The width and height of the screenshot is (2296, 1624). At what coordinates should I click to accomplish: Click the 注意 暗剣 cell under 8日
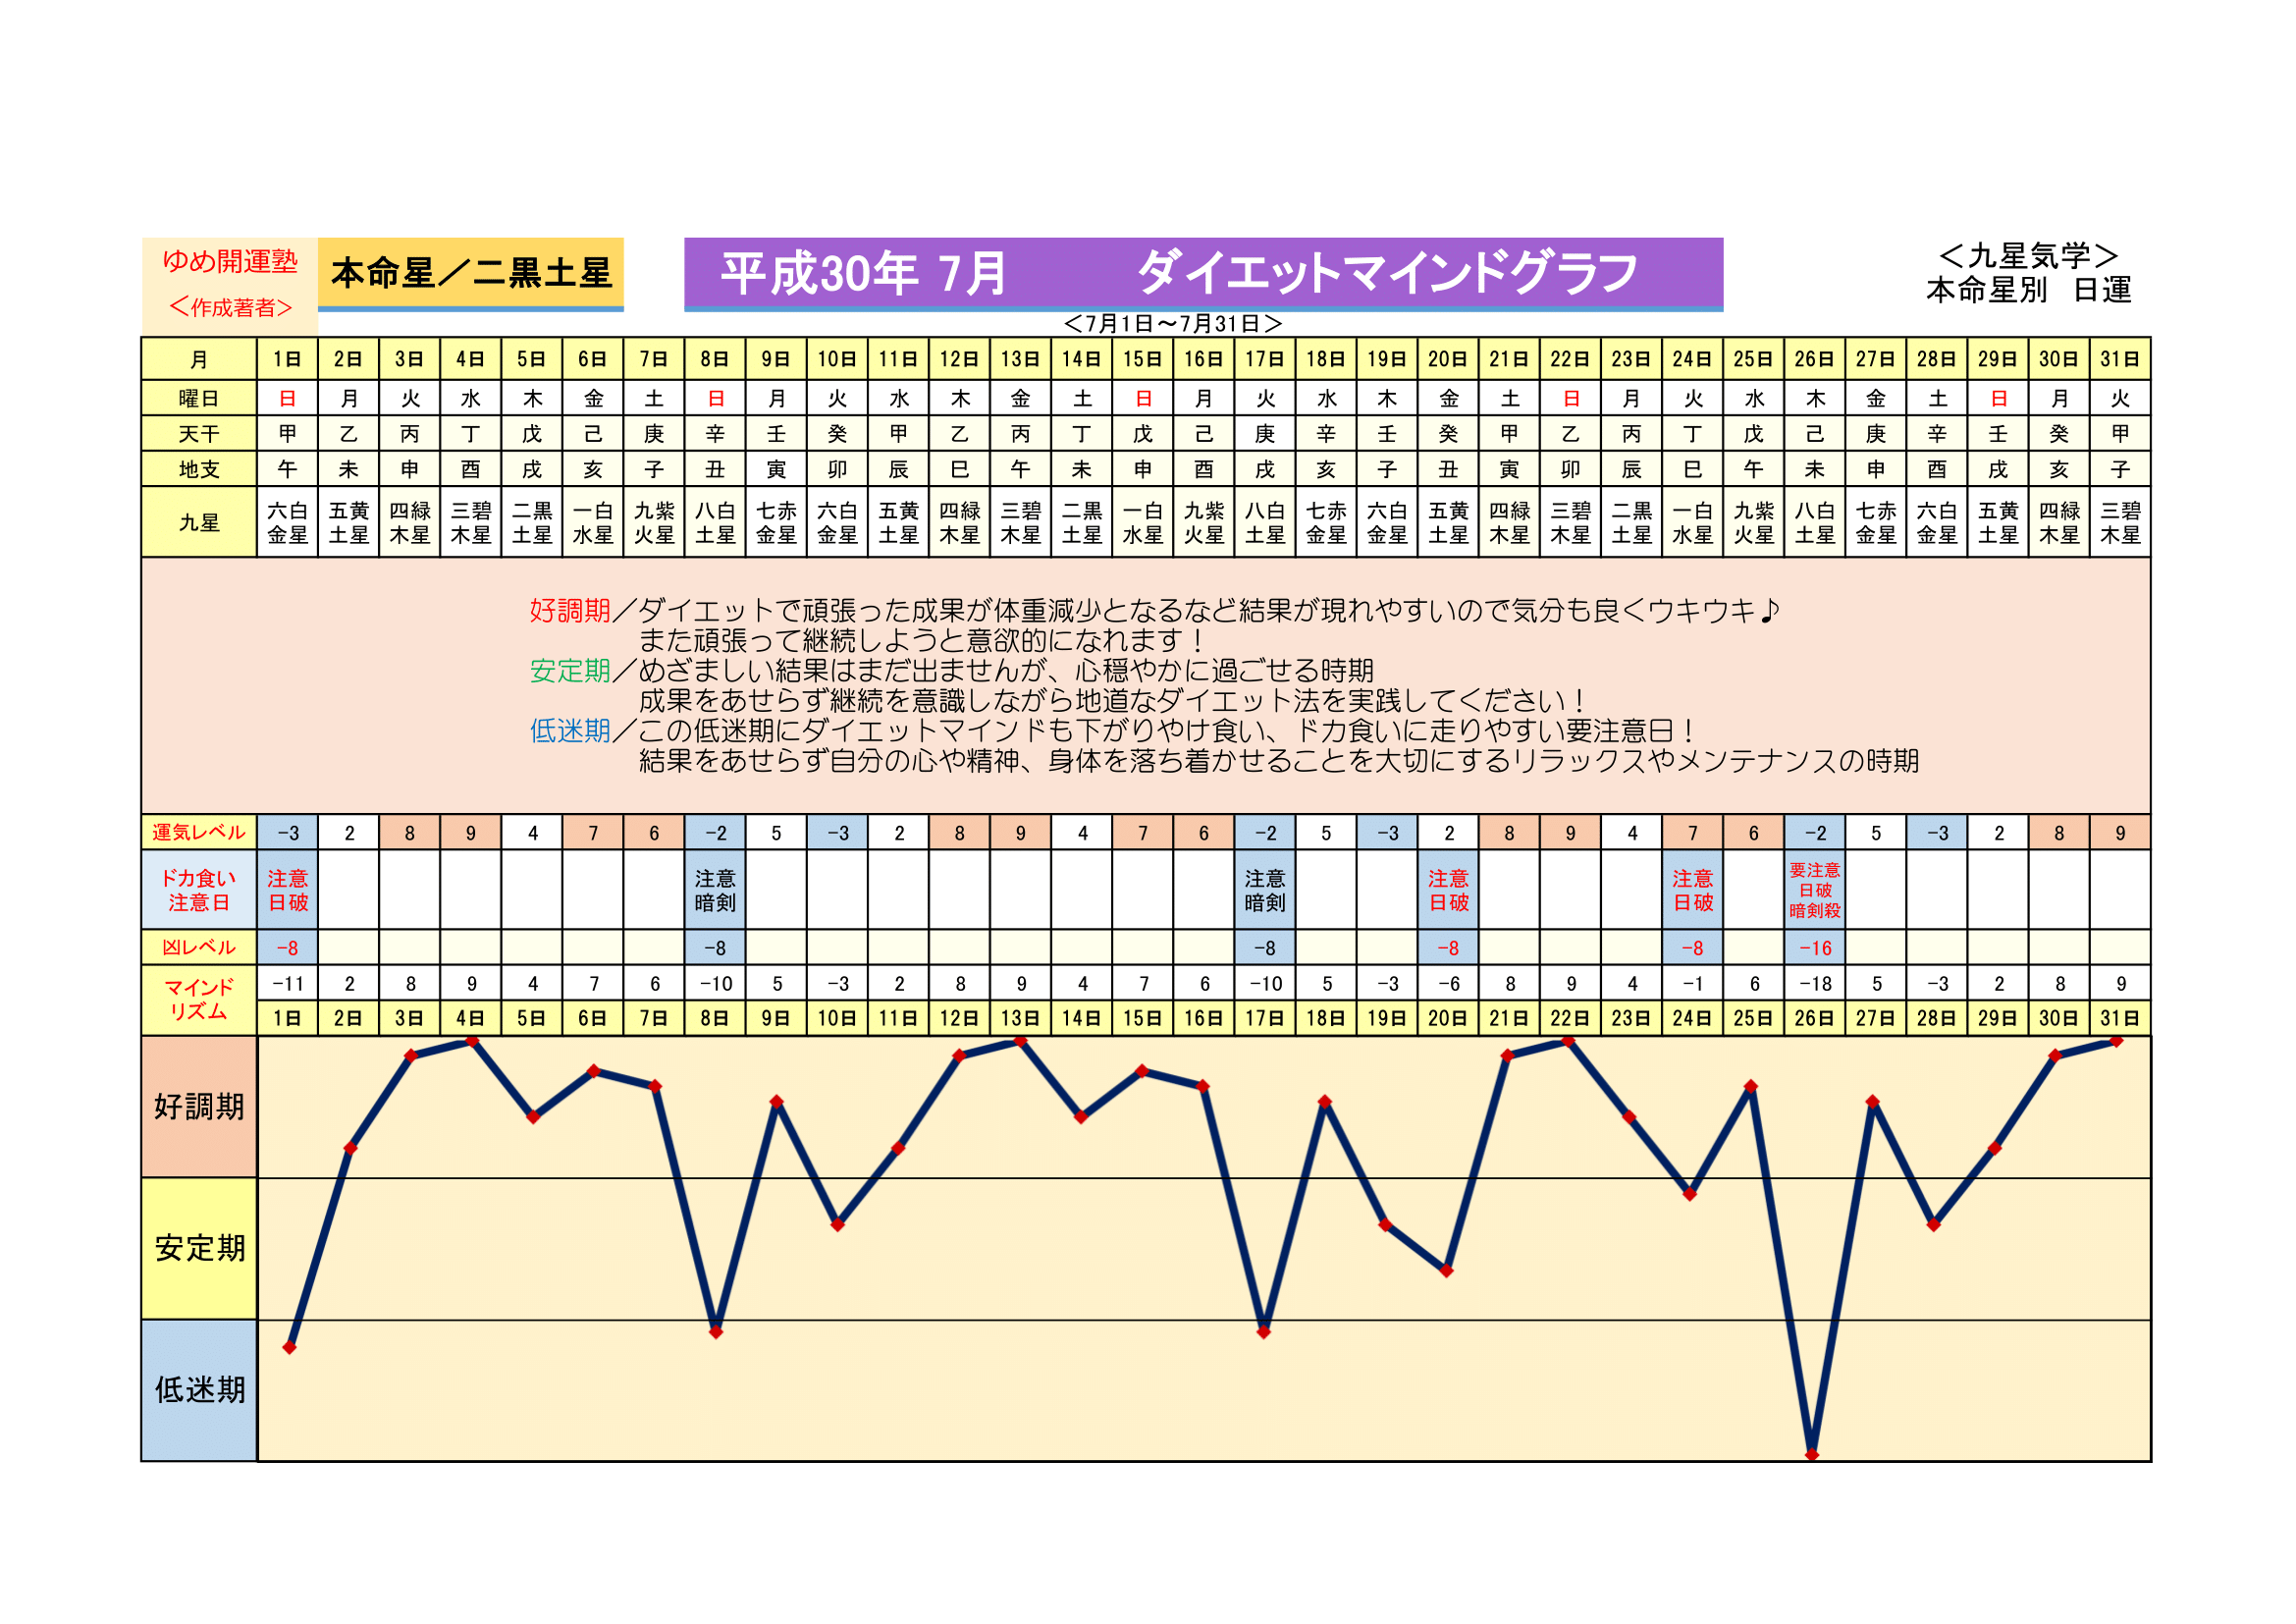point(715,890)
